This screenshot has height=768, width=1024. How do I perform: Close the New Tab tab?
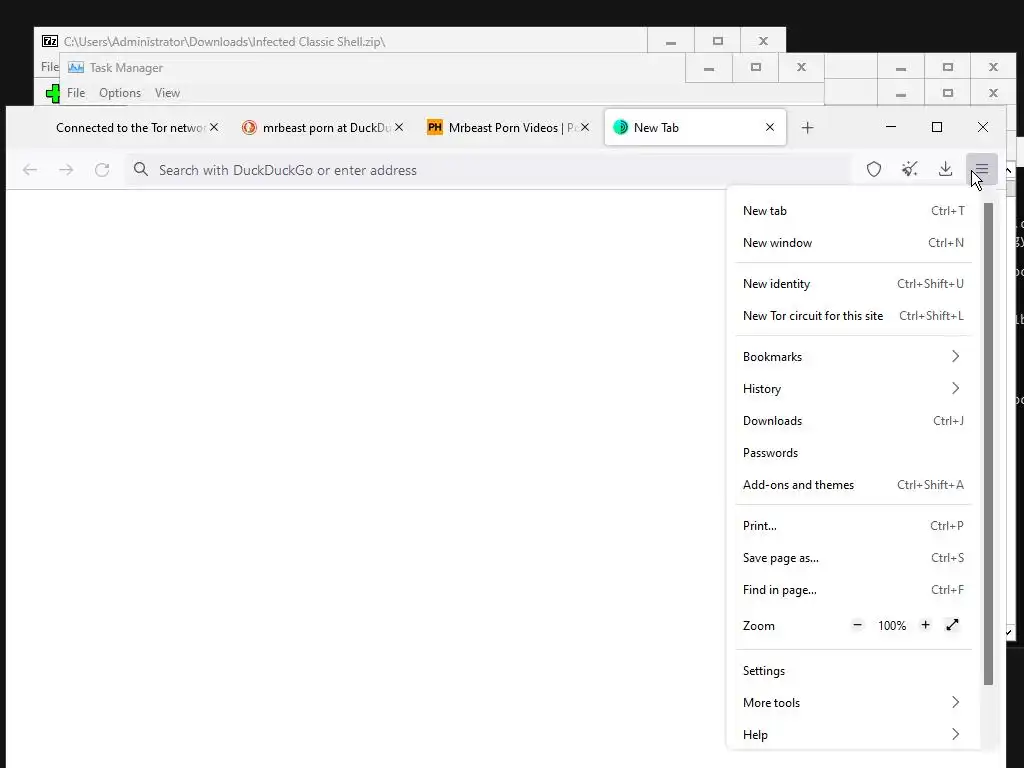[770, 127]
